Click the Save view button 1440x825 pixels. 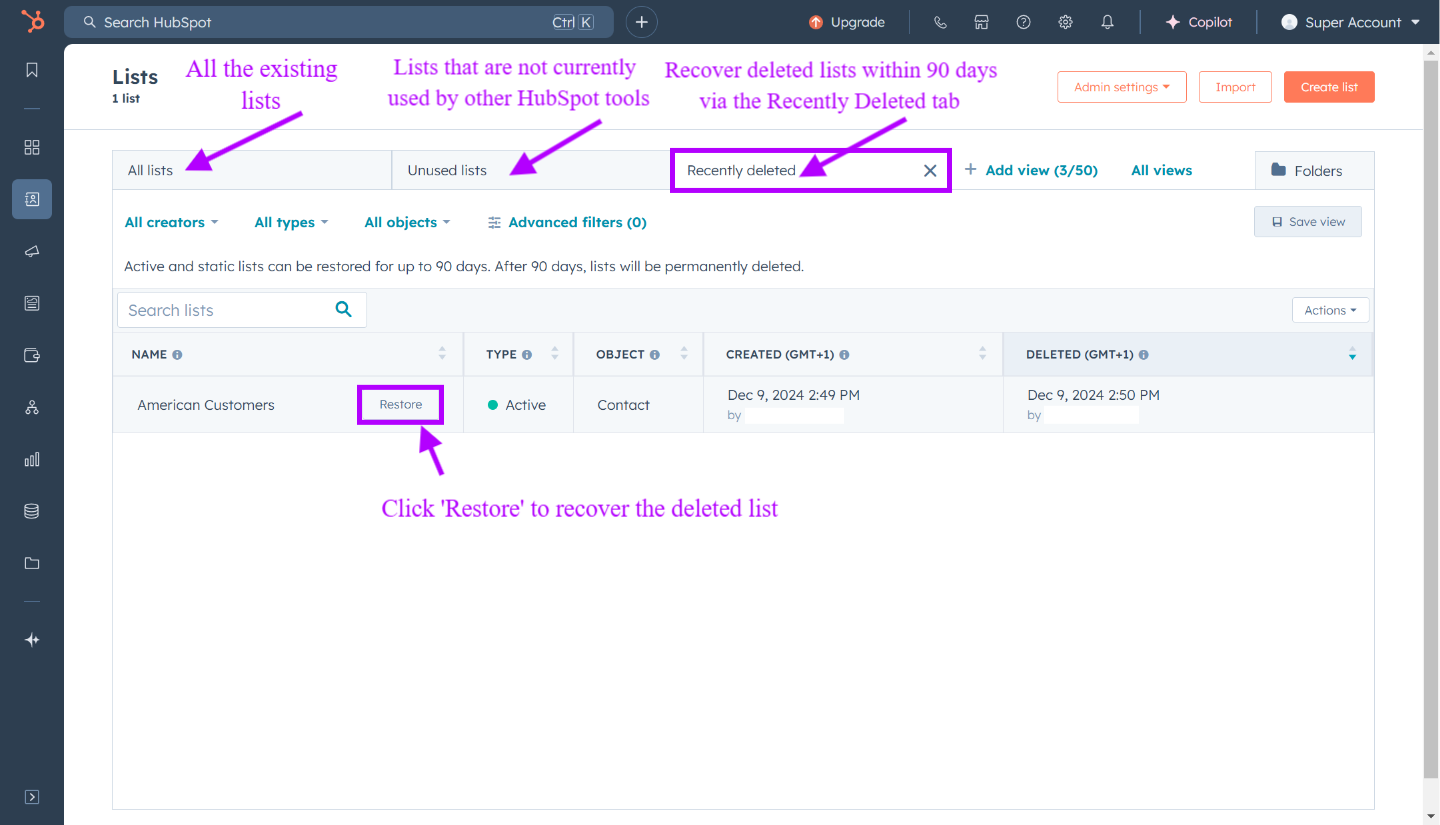[1308, 222]
